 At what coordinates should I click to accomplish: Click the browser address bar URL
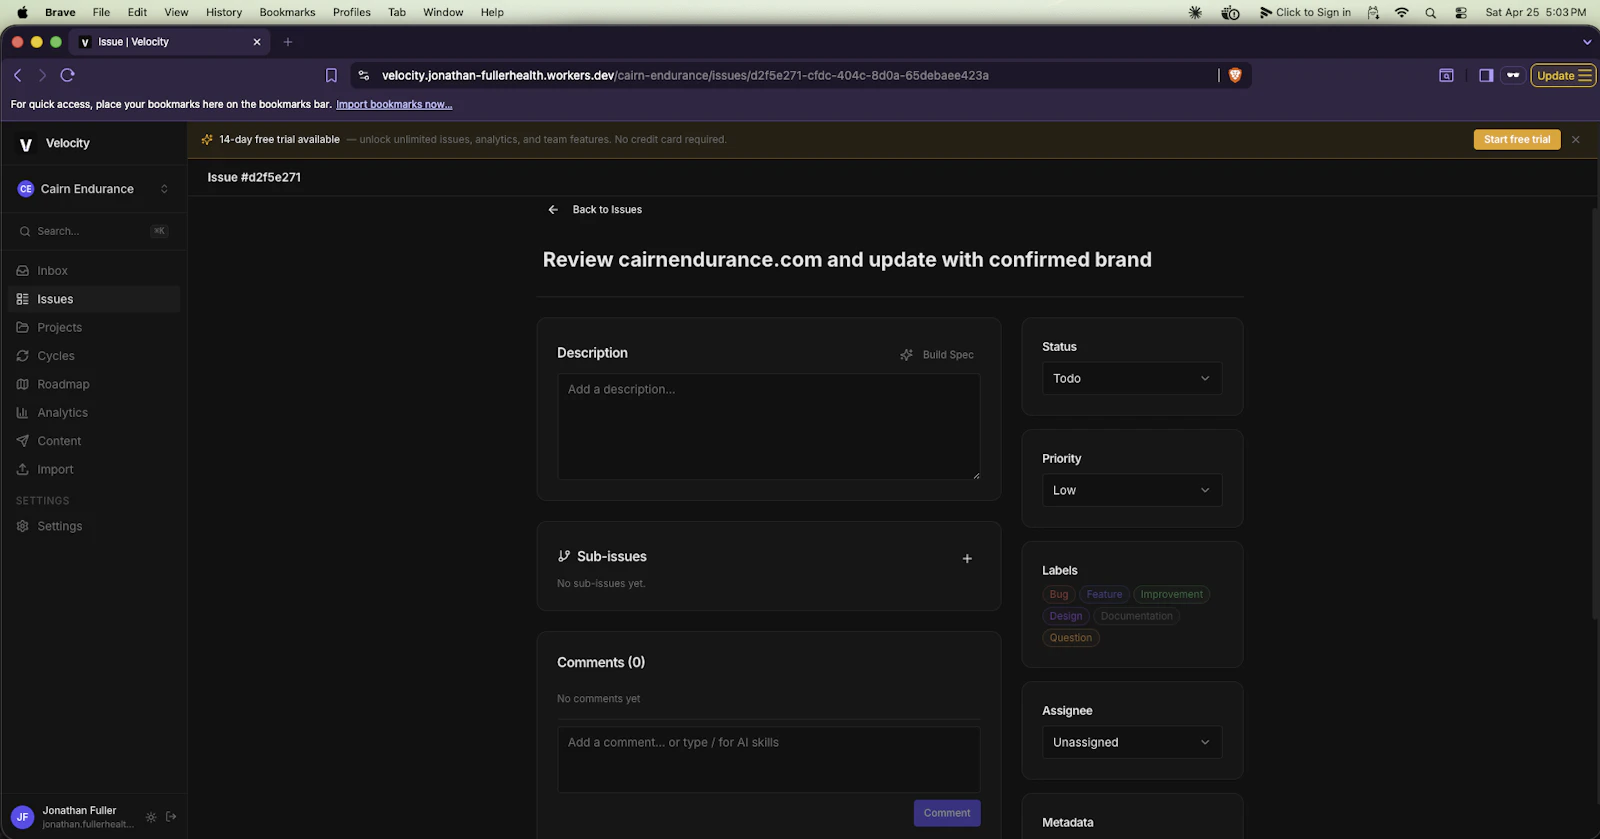pyautogui.click(x=685, y=76)
